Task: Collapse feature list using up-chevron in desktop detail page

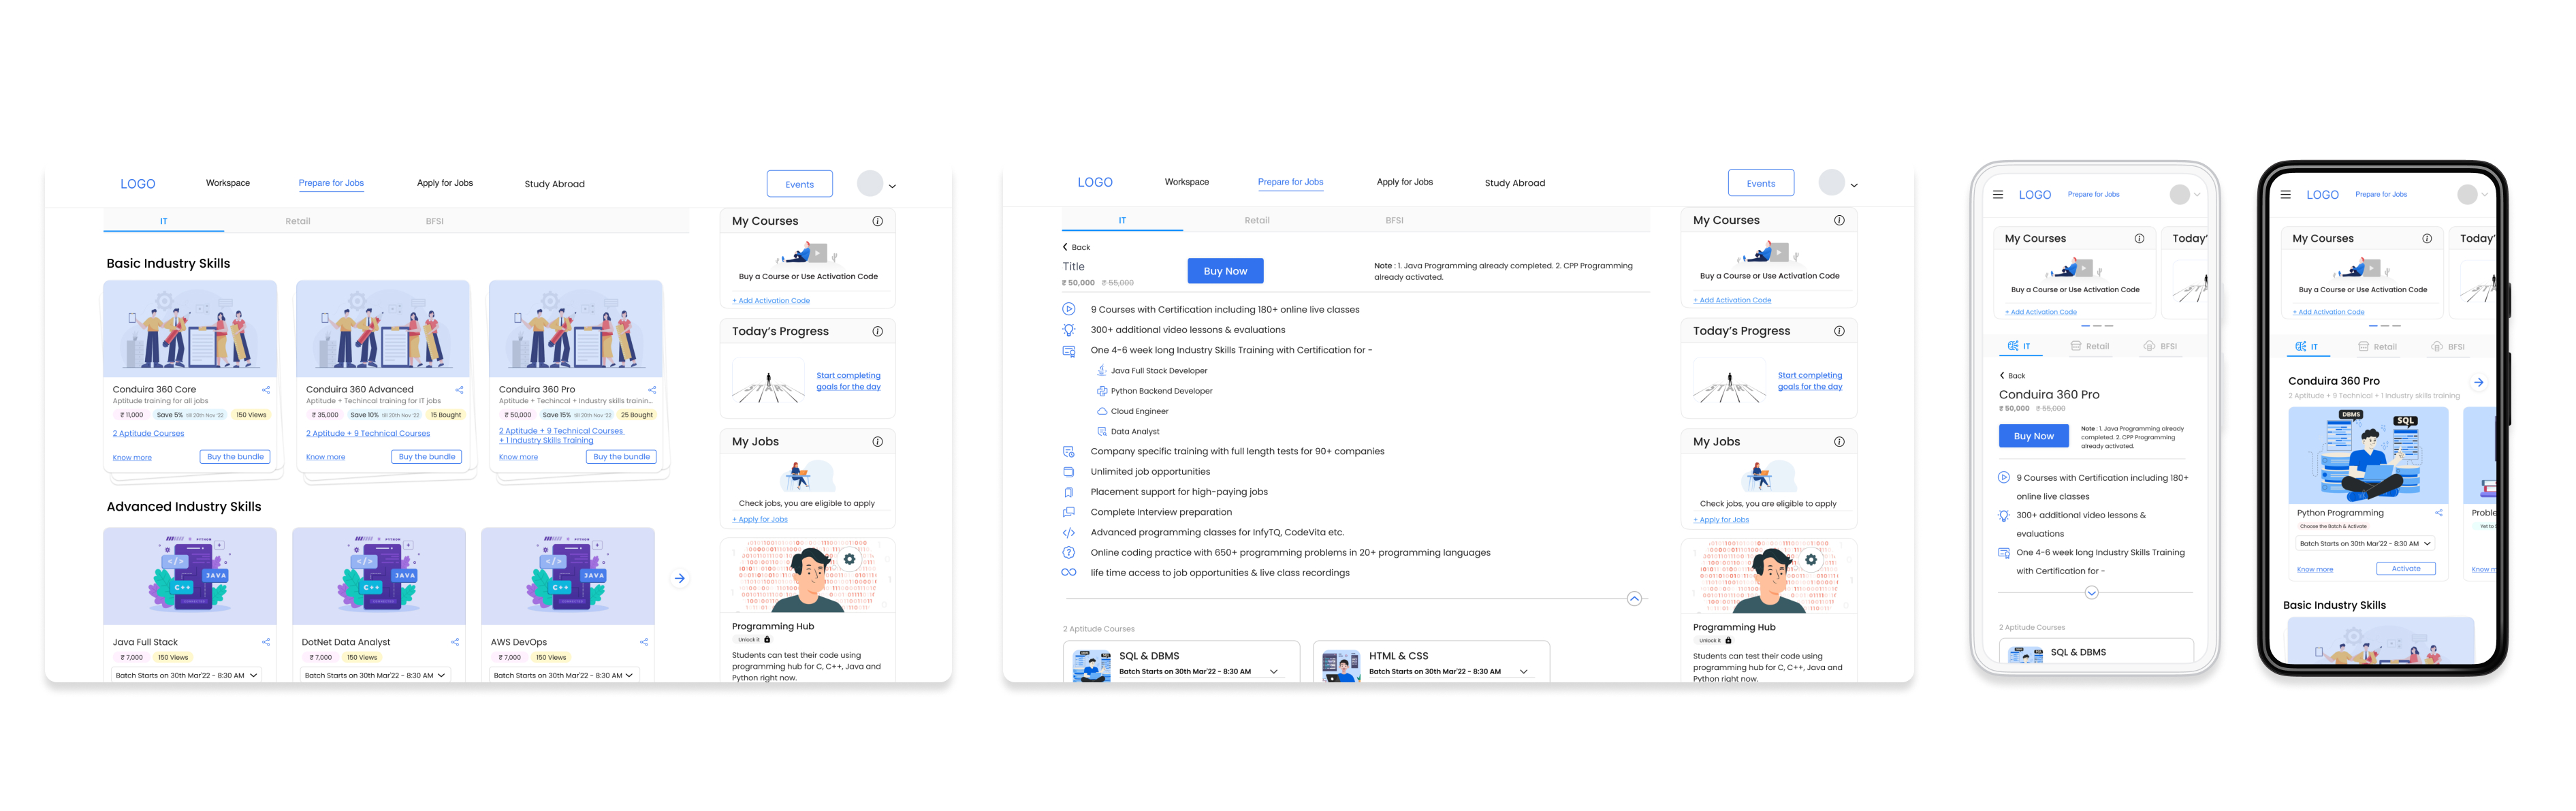Action: (1634, 598)
